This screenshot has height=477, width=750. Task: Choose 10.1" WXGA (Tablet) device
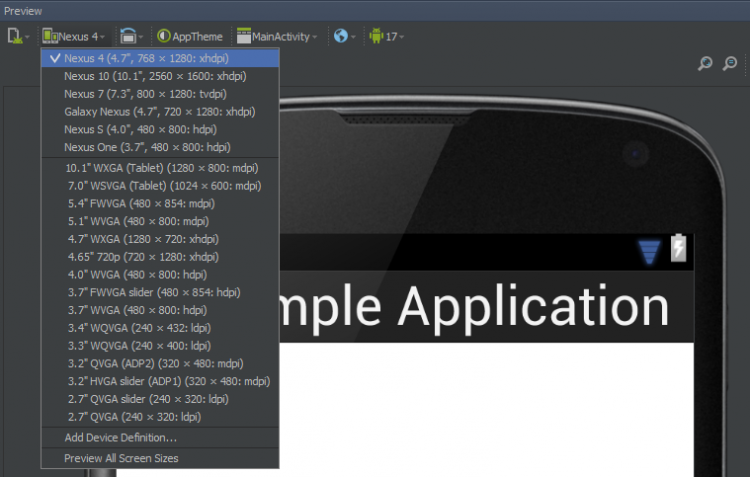(160, 168)
